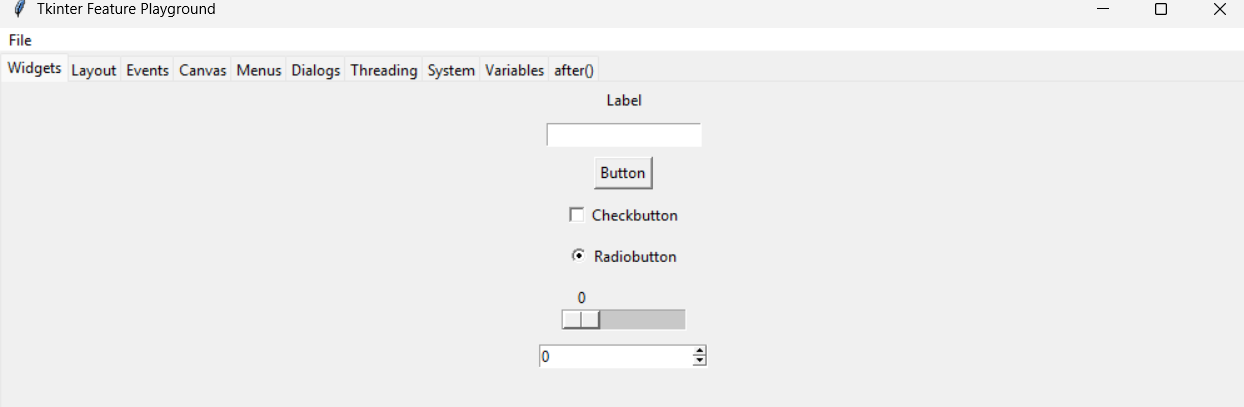Viewport: 1244px width, 407px height.
Task: Show the Dialogs tab
Action: click(x=316, y=71)
